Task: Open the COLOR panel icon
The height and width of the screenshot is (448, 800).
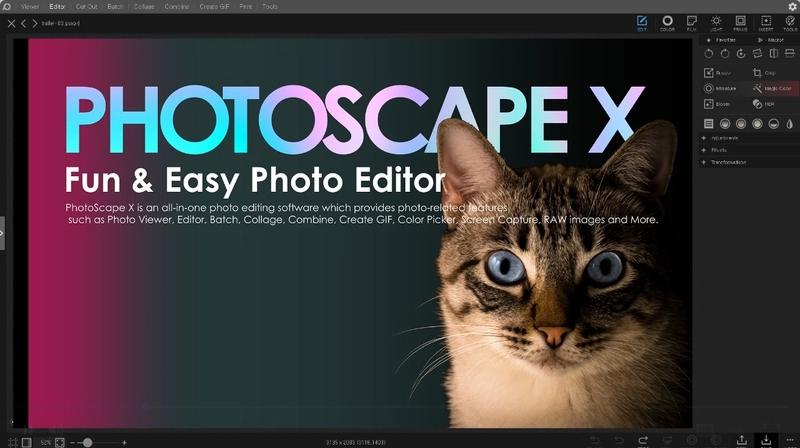Action: 667,23
